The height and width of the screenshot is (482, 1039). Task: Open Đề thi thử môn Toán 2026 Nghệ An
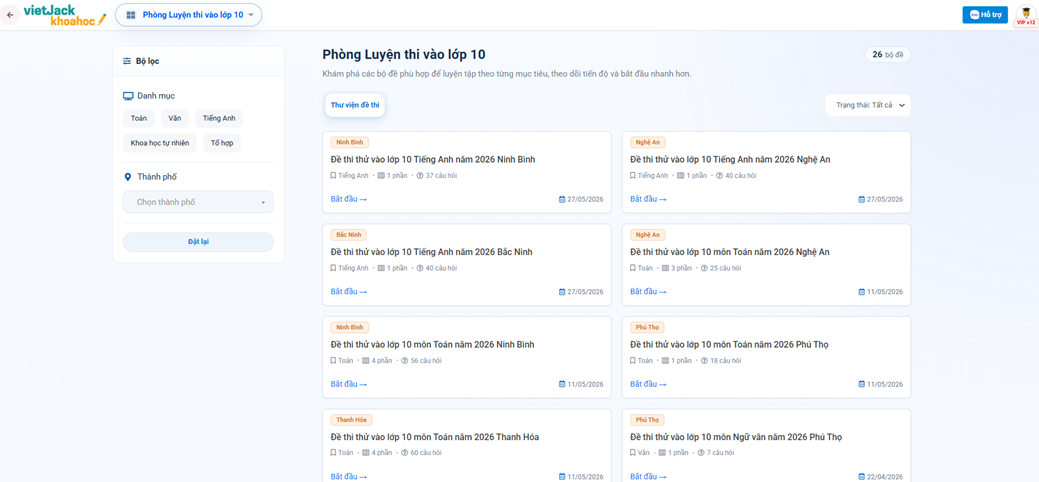tap(730, 252)
